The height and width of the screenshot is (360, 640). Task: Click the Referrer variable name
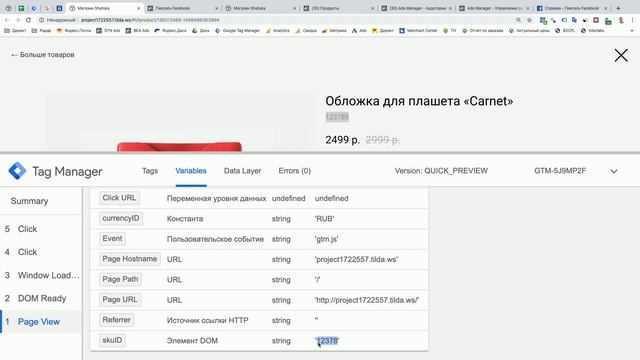click(116, 320)
